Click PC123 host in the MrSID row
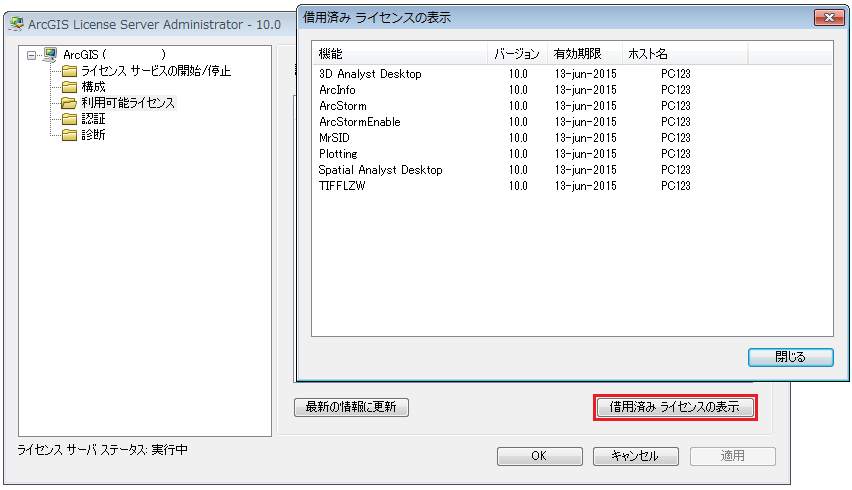 (x=675, y=138)
